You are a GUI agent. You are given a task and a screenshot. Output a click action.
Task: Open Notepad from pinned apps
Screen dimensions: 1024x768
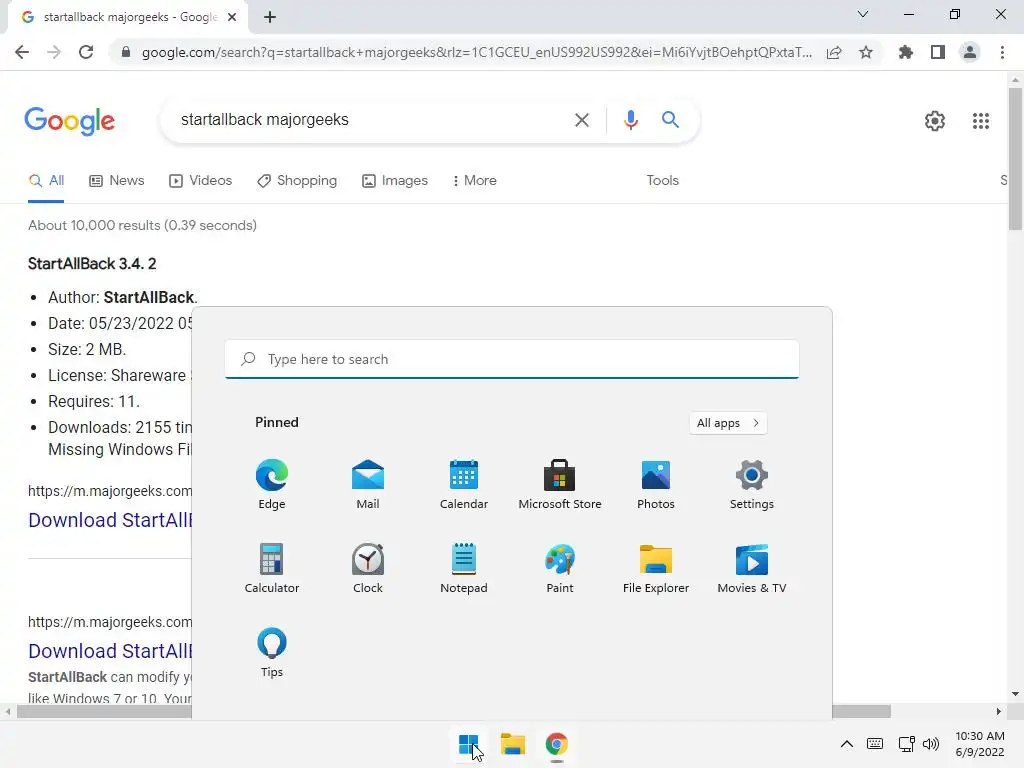(x=464, y=568)
